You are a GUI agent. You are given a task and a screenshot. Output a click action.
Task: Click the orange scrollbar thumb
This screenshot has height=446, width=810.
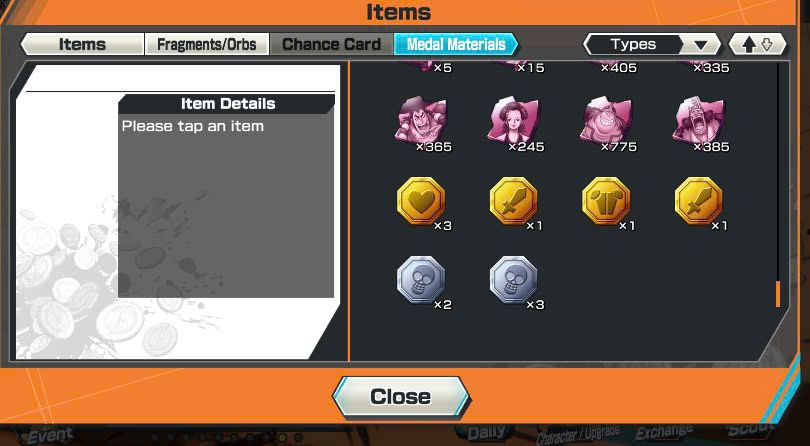point(778,294)
